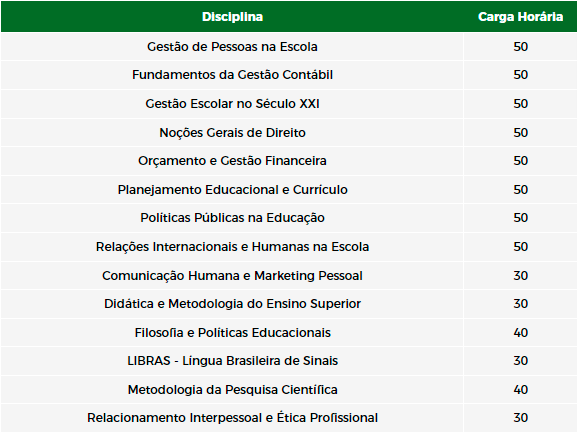This screenshot has width=577, height=433.
Task: Click the Carga Horária column header
Action: pyautogui.click(x=520, y=17)
